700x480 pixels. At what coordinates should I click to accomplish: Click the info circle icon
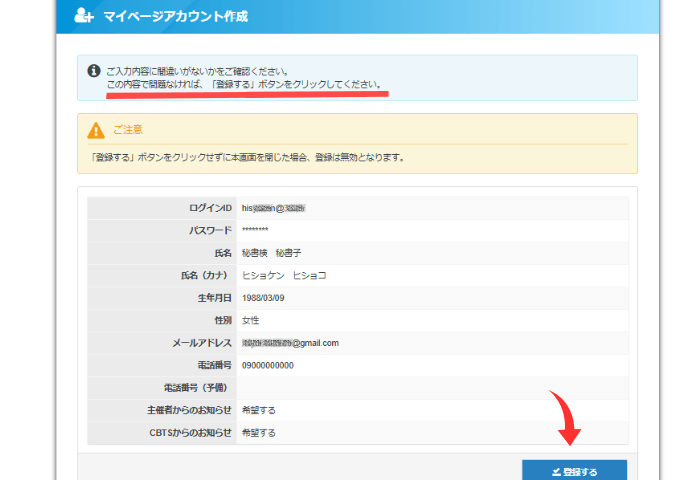point(94,71)
